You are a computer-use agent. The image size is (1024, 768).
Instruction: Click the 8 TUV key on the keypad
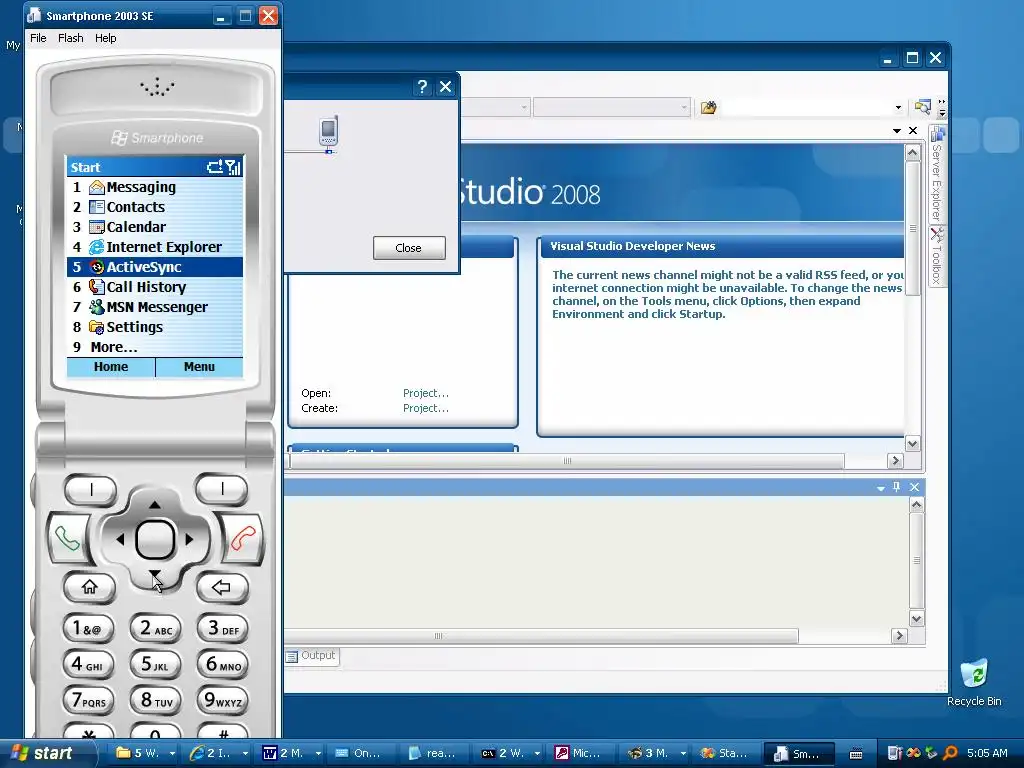155,700
